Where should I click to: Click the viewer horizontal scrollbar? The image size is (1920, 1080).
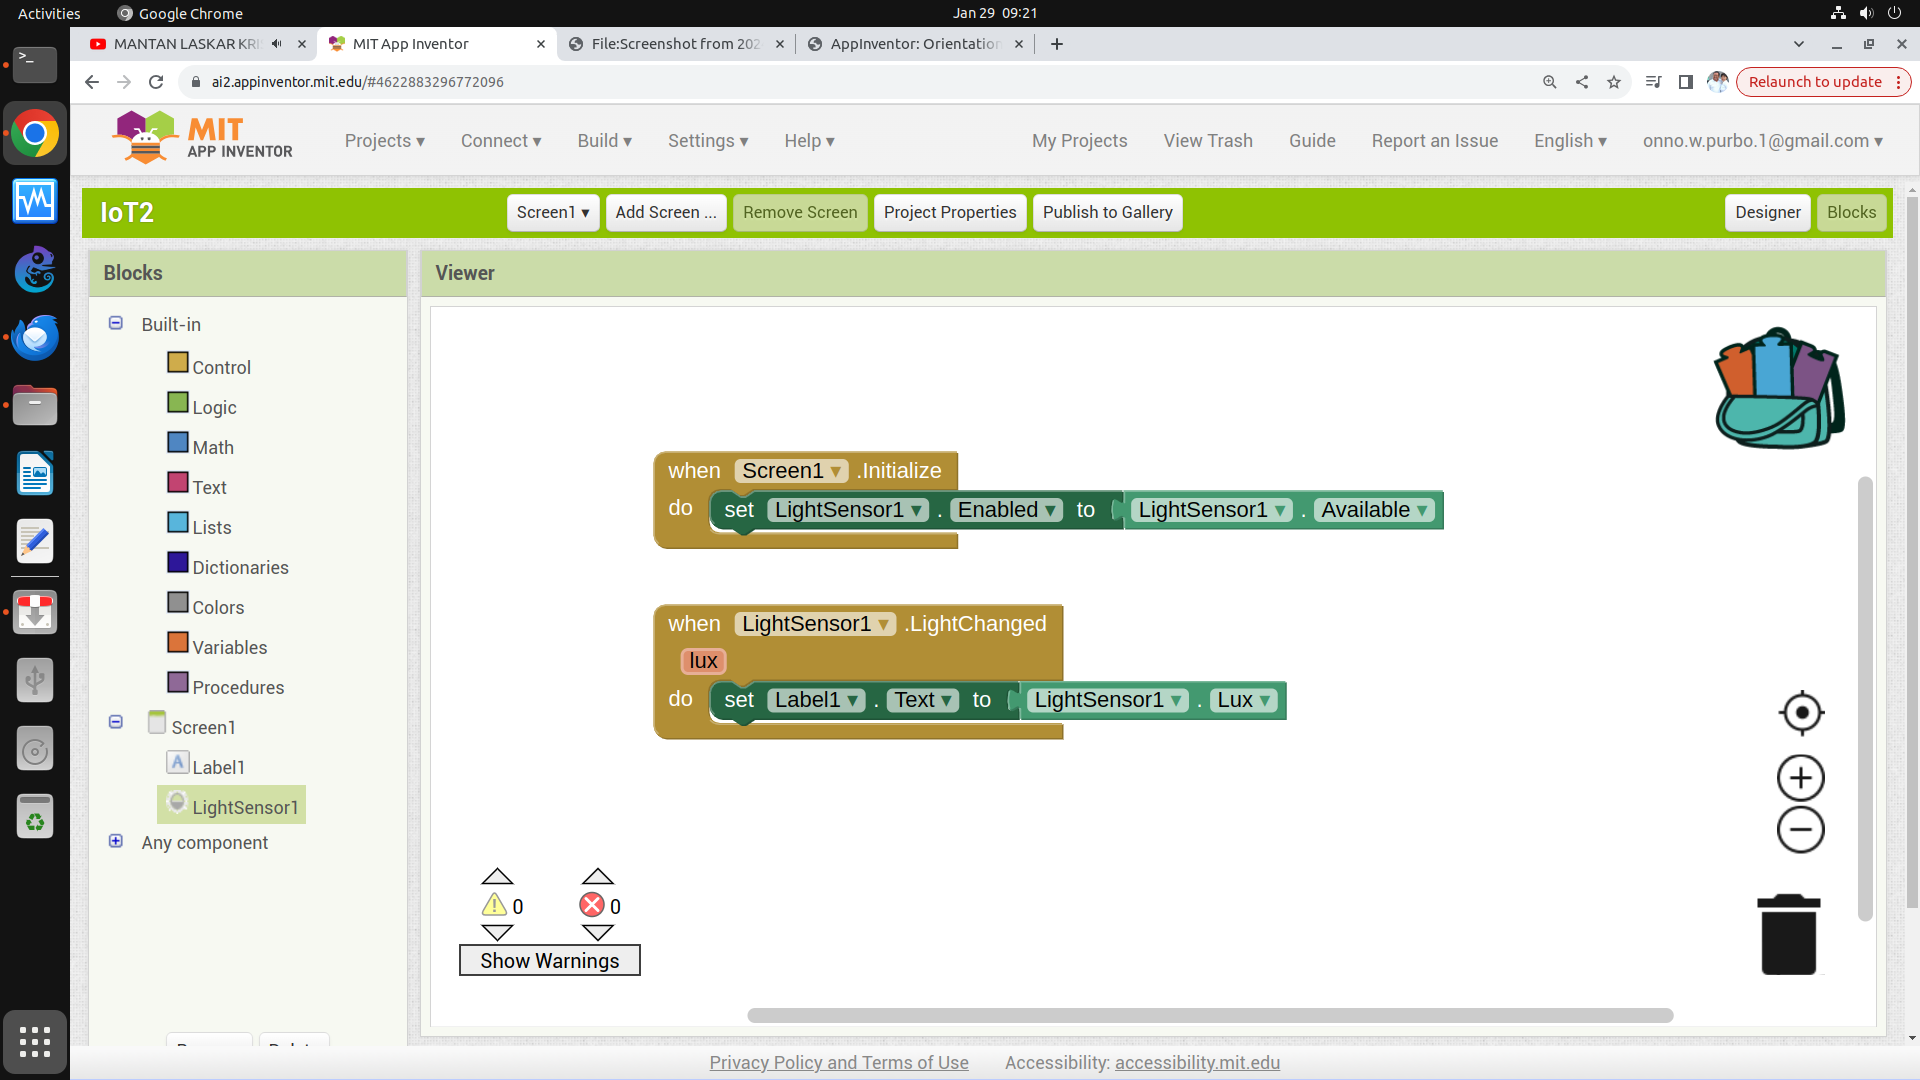click(1209, 1015)
